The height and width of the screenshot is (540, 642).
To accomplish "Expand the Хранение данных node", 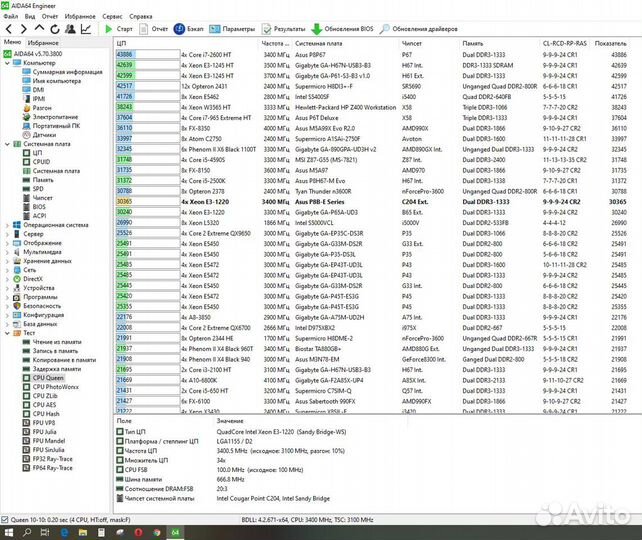I will pos(7,261).
